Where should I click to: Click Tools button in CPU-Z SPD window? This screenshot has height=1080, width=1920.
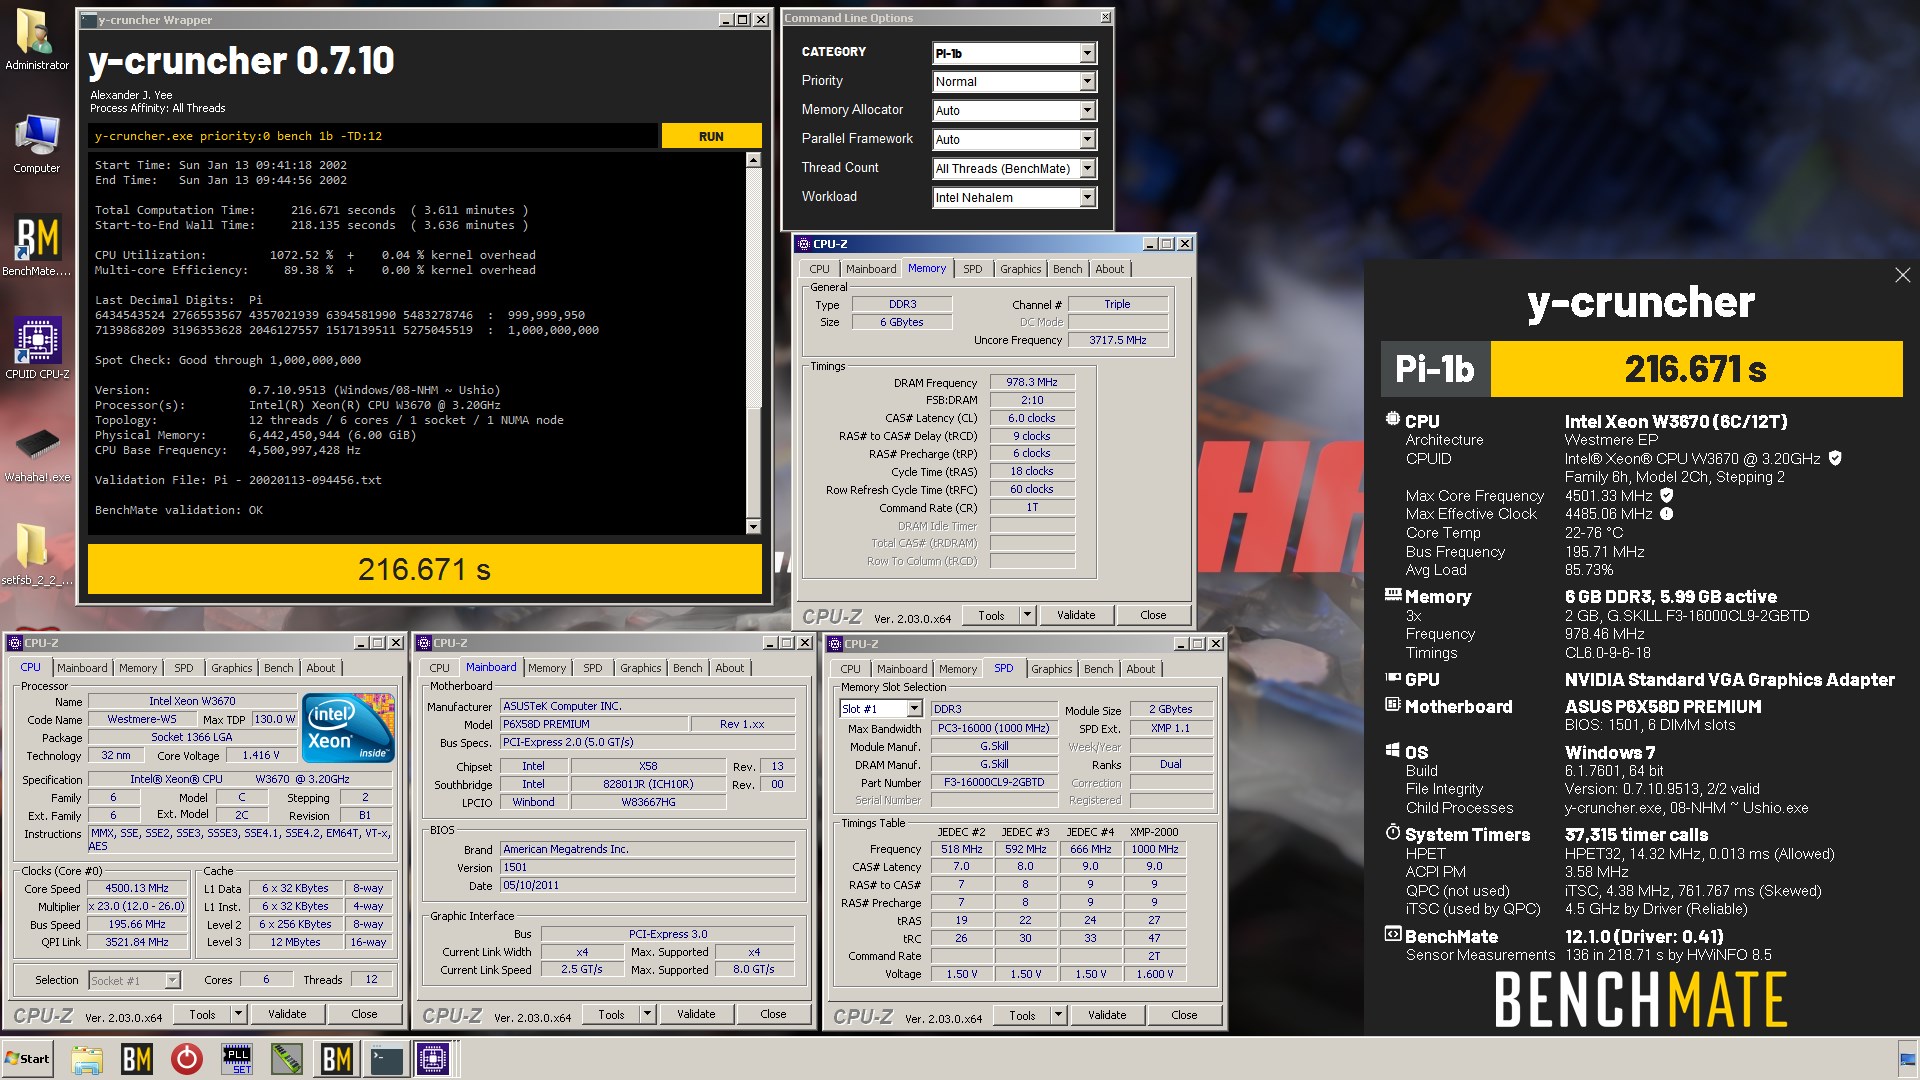1022,1015
